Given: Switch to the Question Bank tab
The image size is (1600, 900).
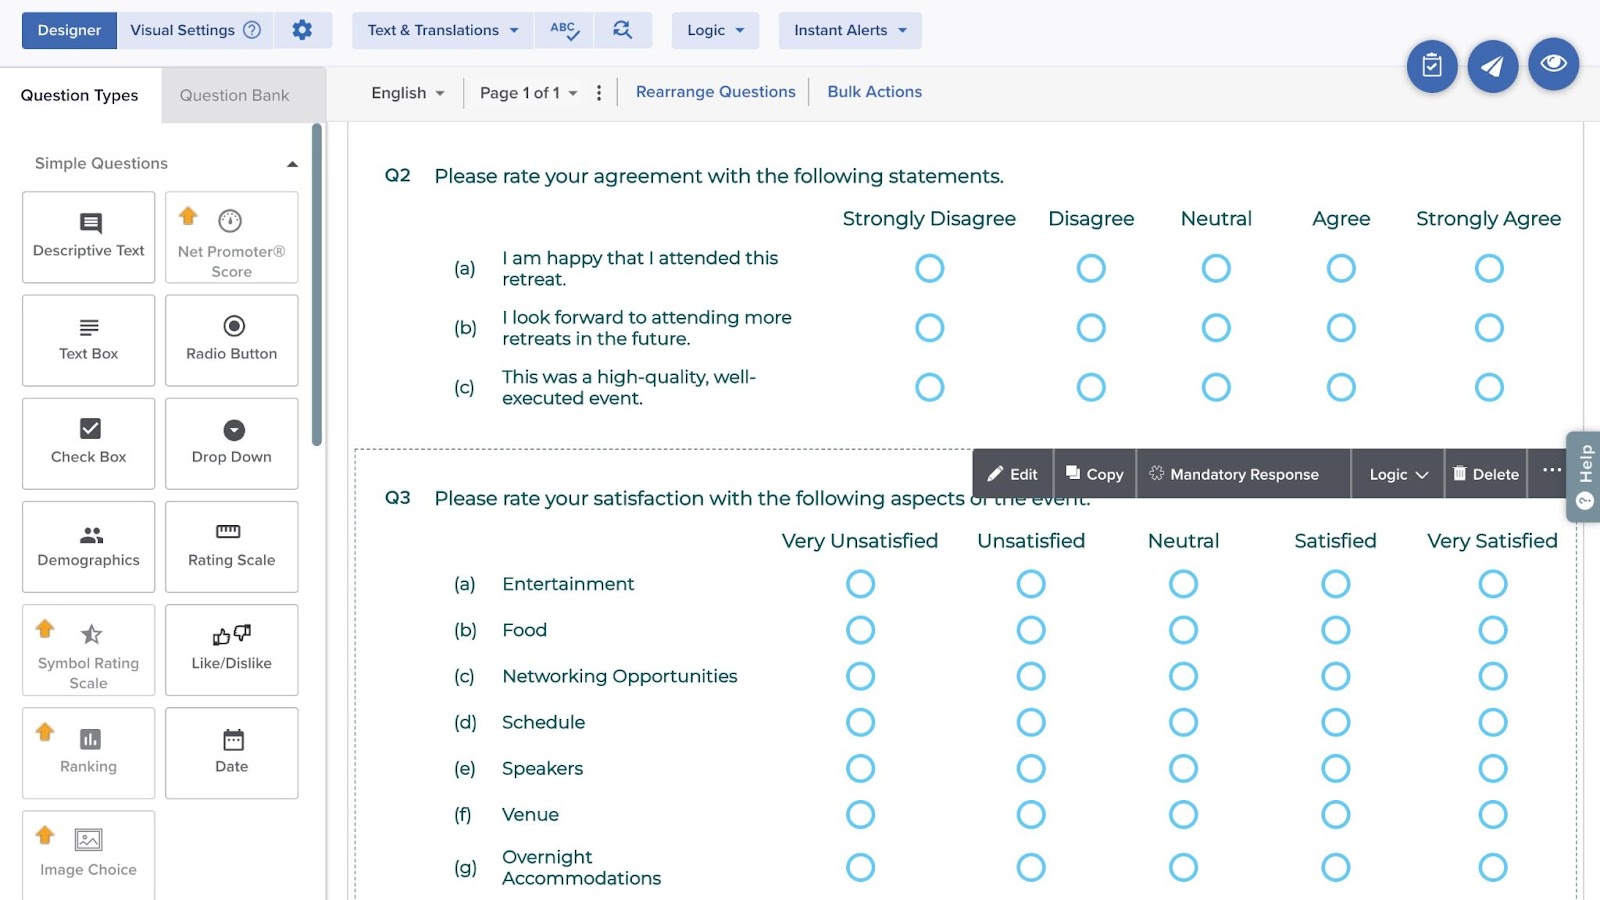Looking at the screenshot, I should click(x=234, y=95).
